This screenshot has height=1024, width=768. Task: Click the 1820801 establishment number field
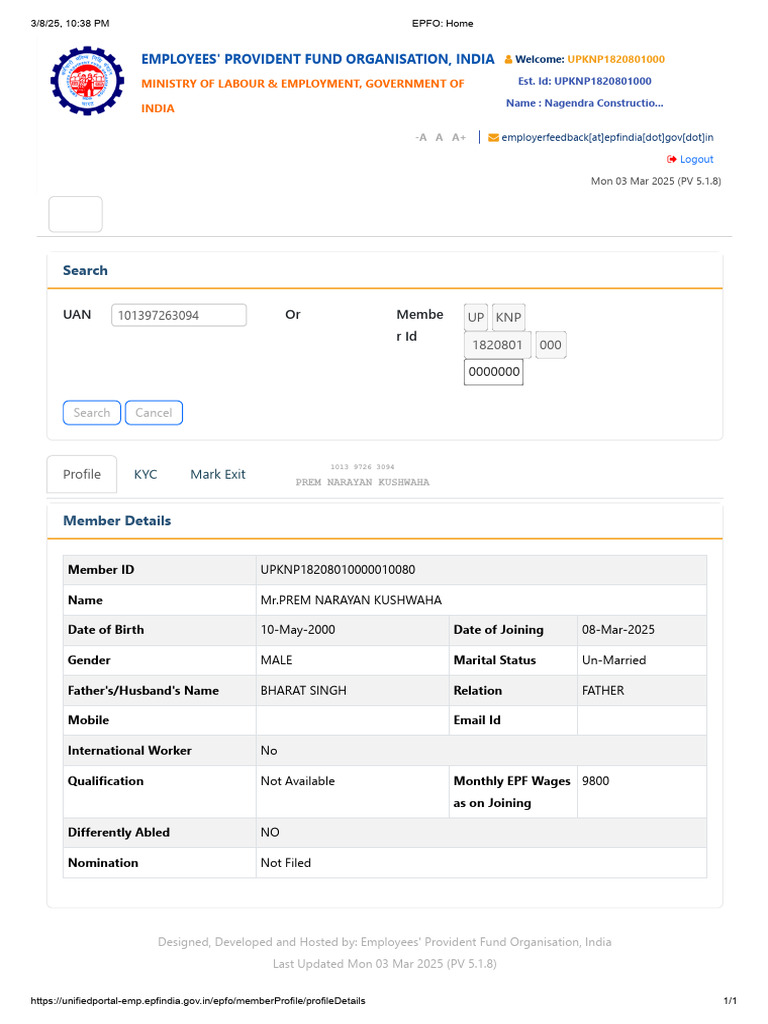(x=498, y=345)
